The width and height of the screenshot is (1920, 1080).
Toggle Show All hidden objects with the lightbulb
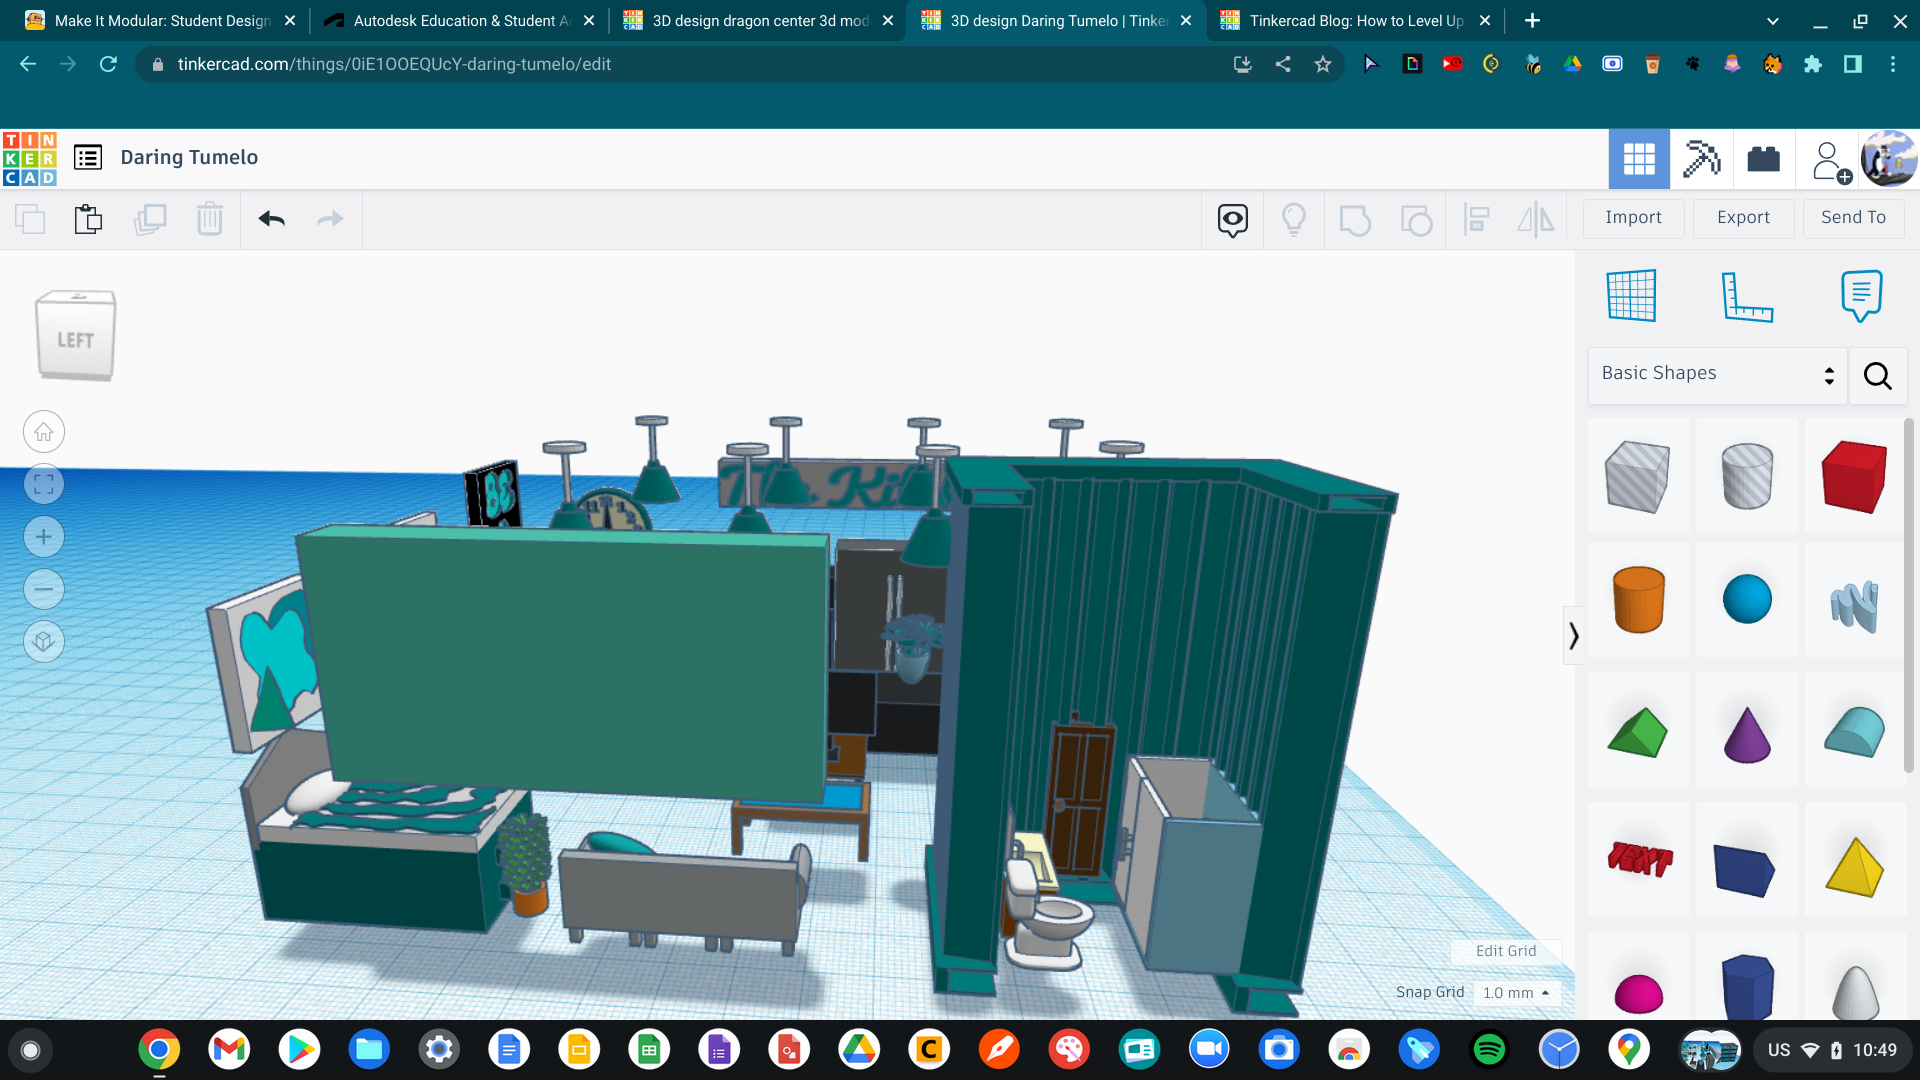click(1295, 219)
